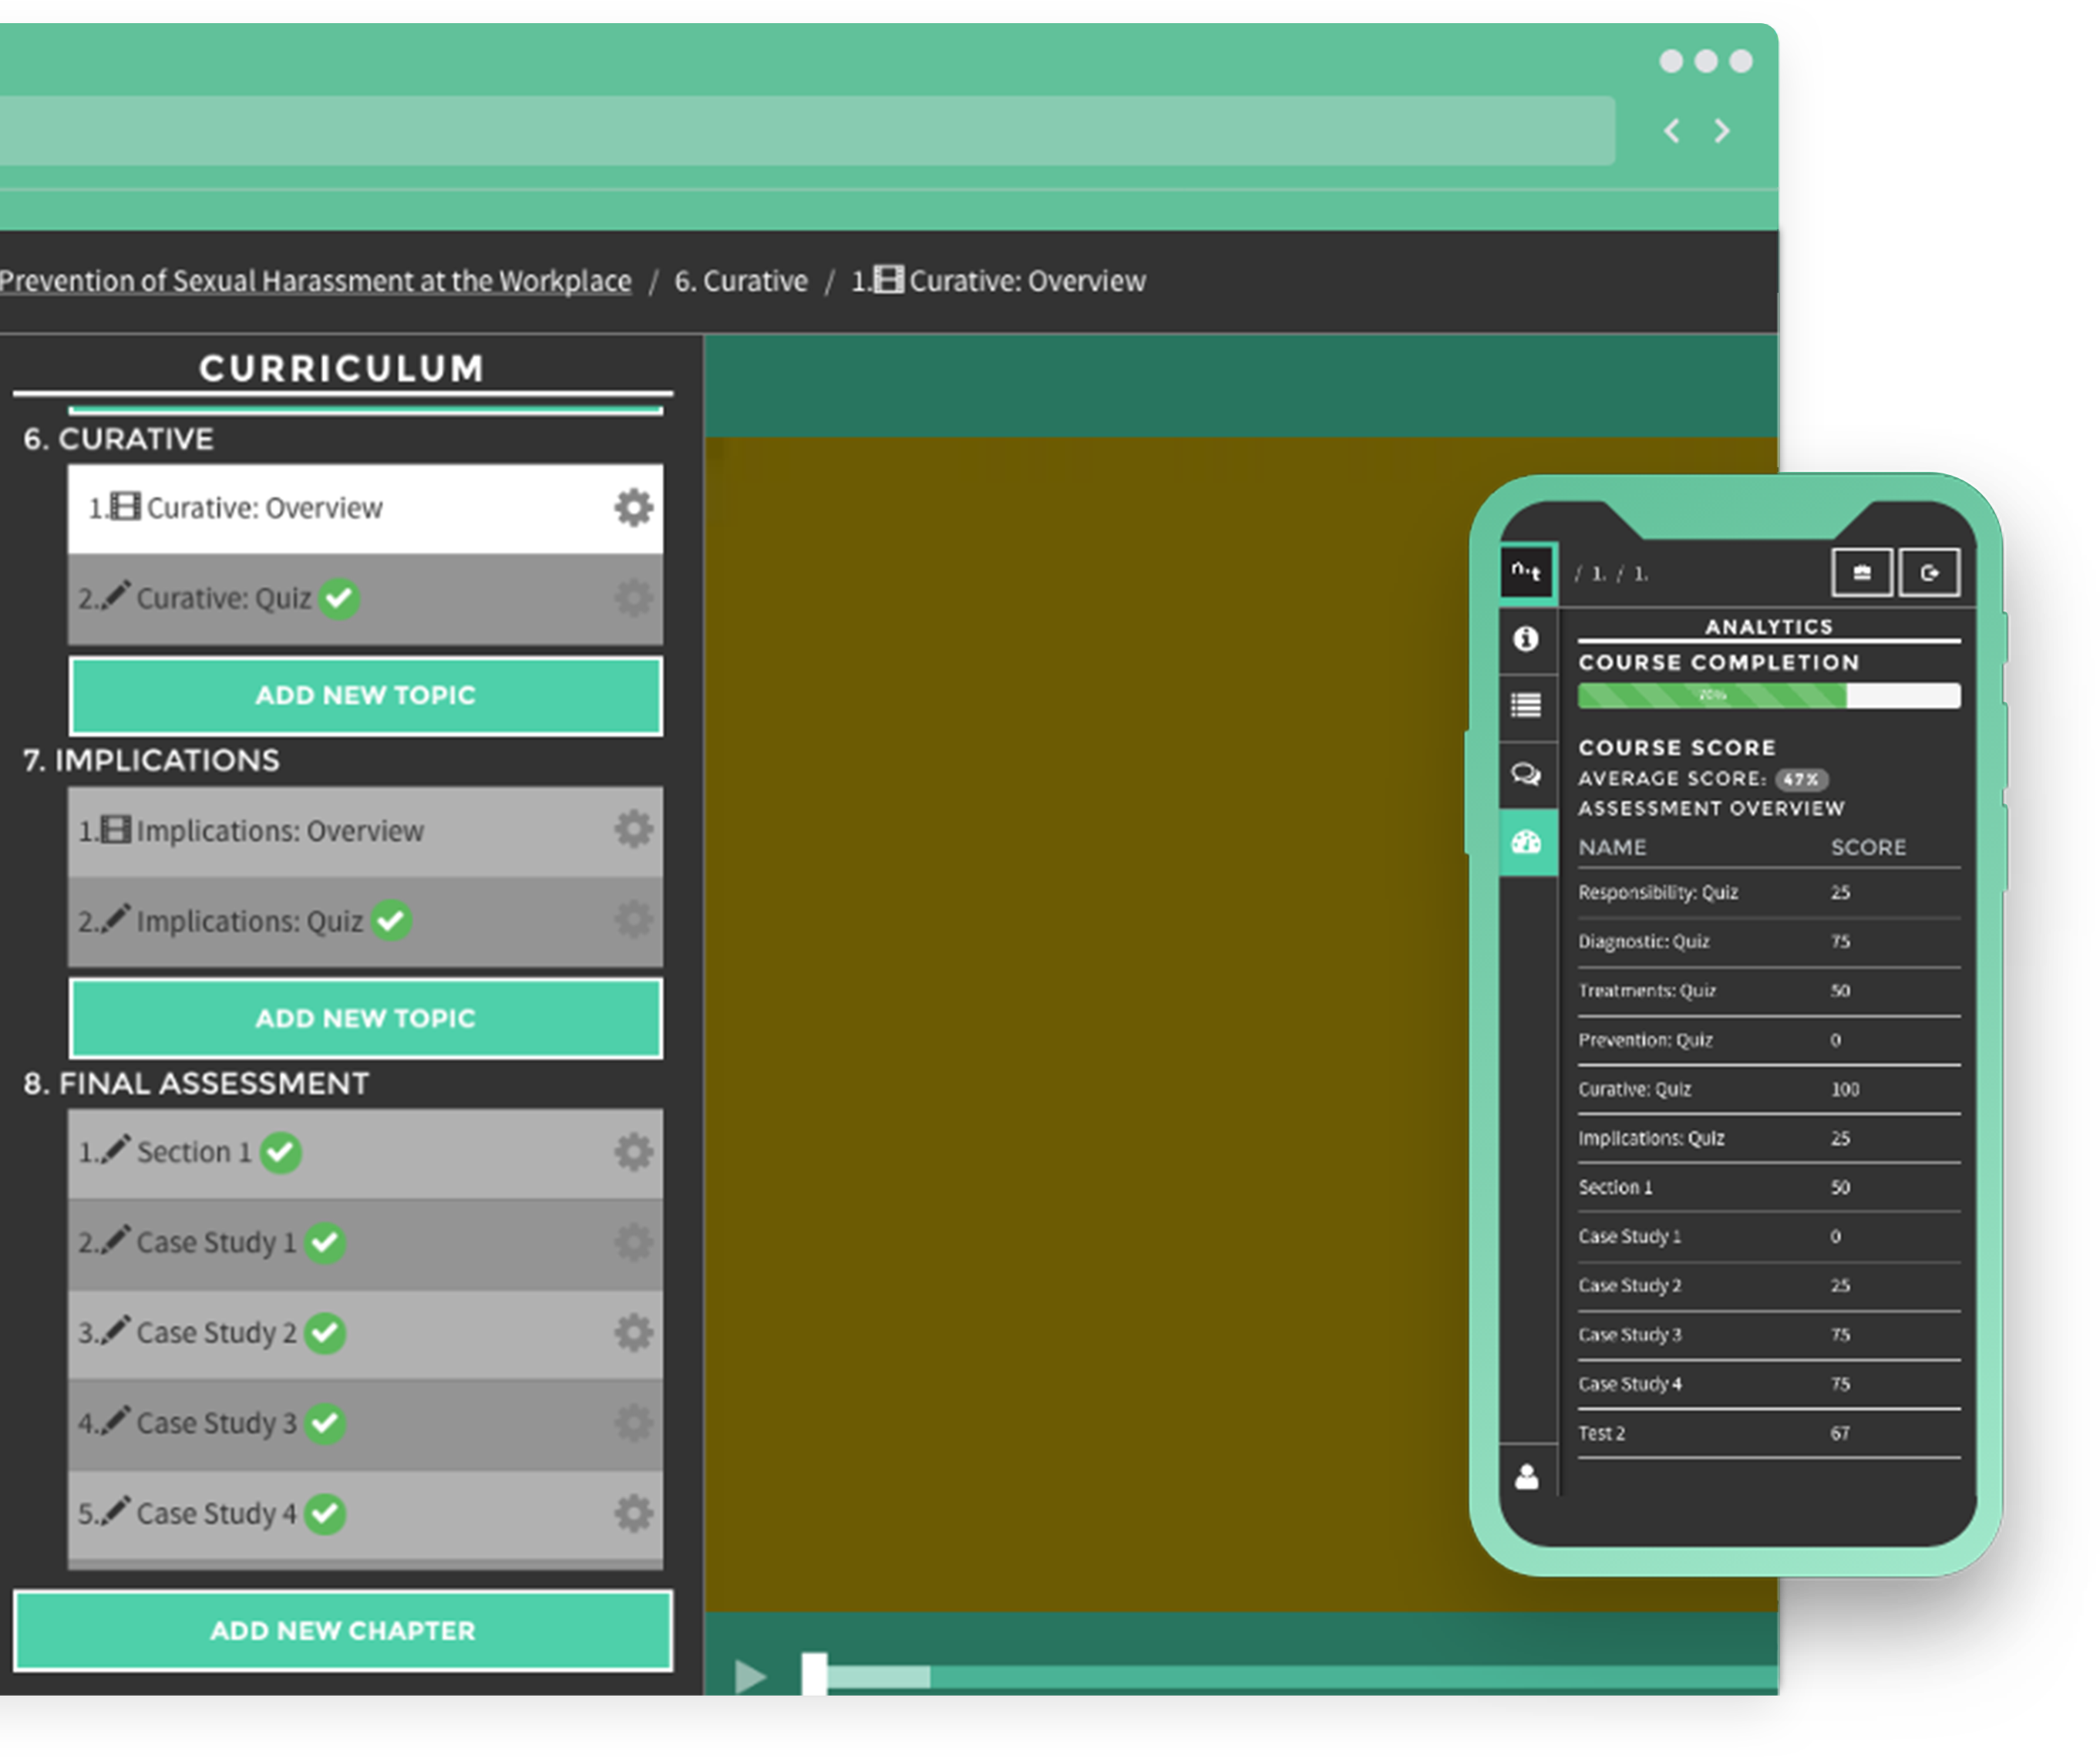Go back with the left chevron arrow
Image resolution: width=2100 pixels, height=1758 pixels.
(x=1671, y=131)
